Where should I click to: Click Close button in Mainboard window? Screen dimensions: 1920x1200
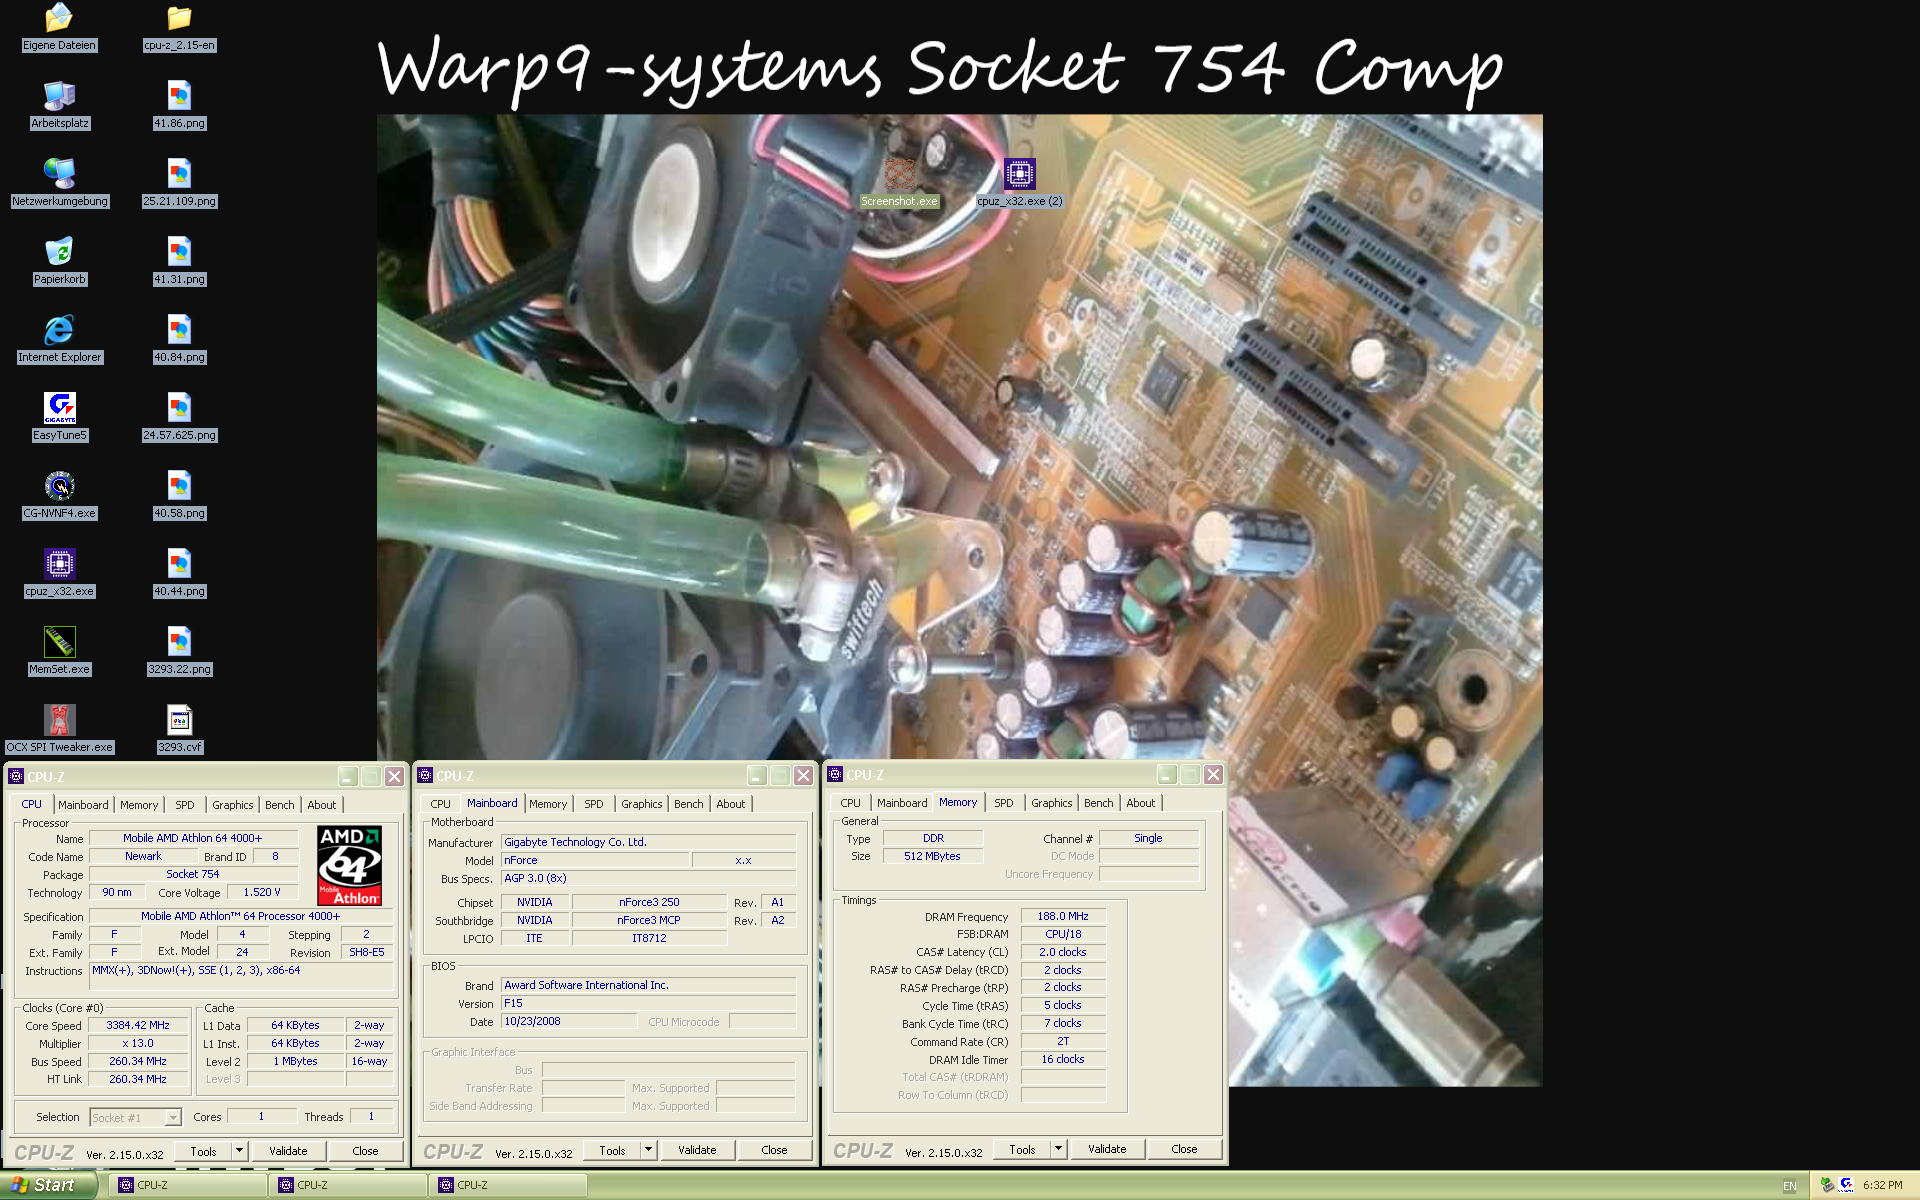[x=774, y=1150]
